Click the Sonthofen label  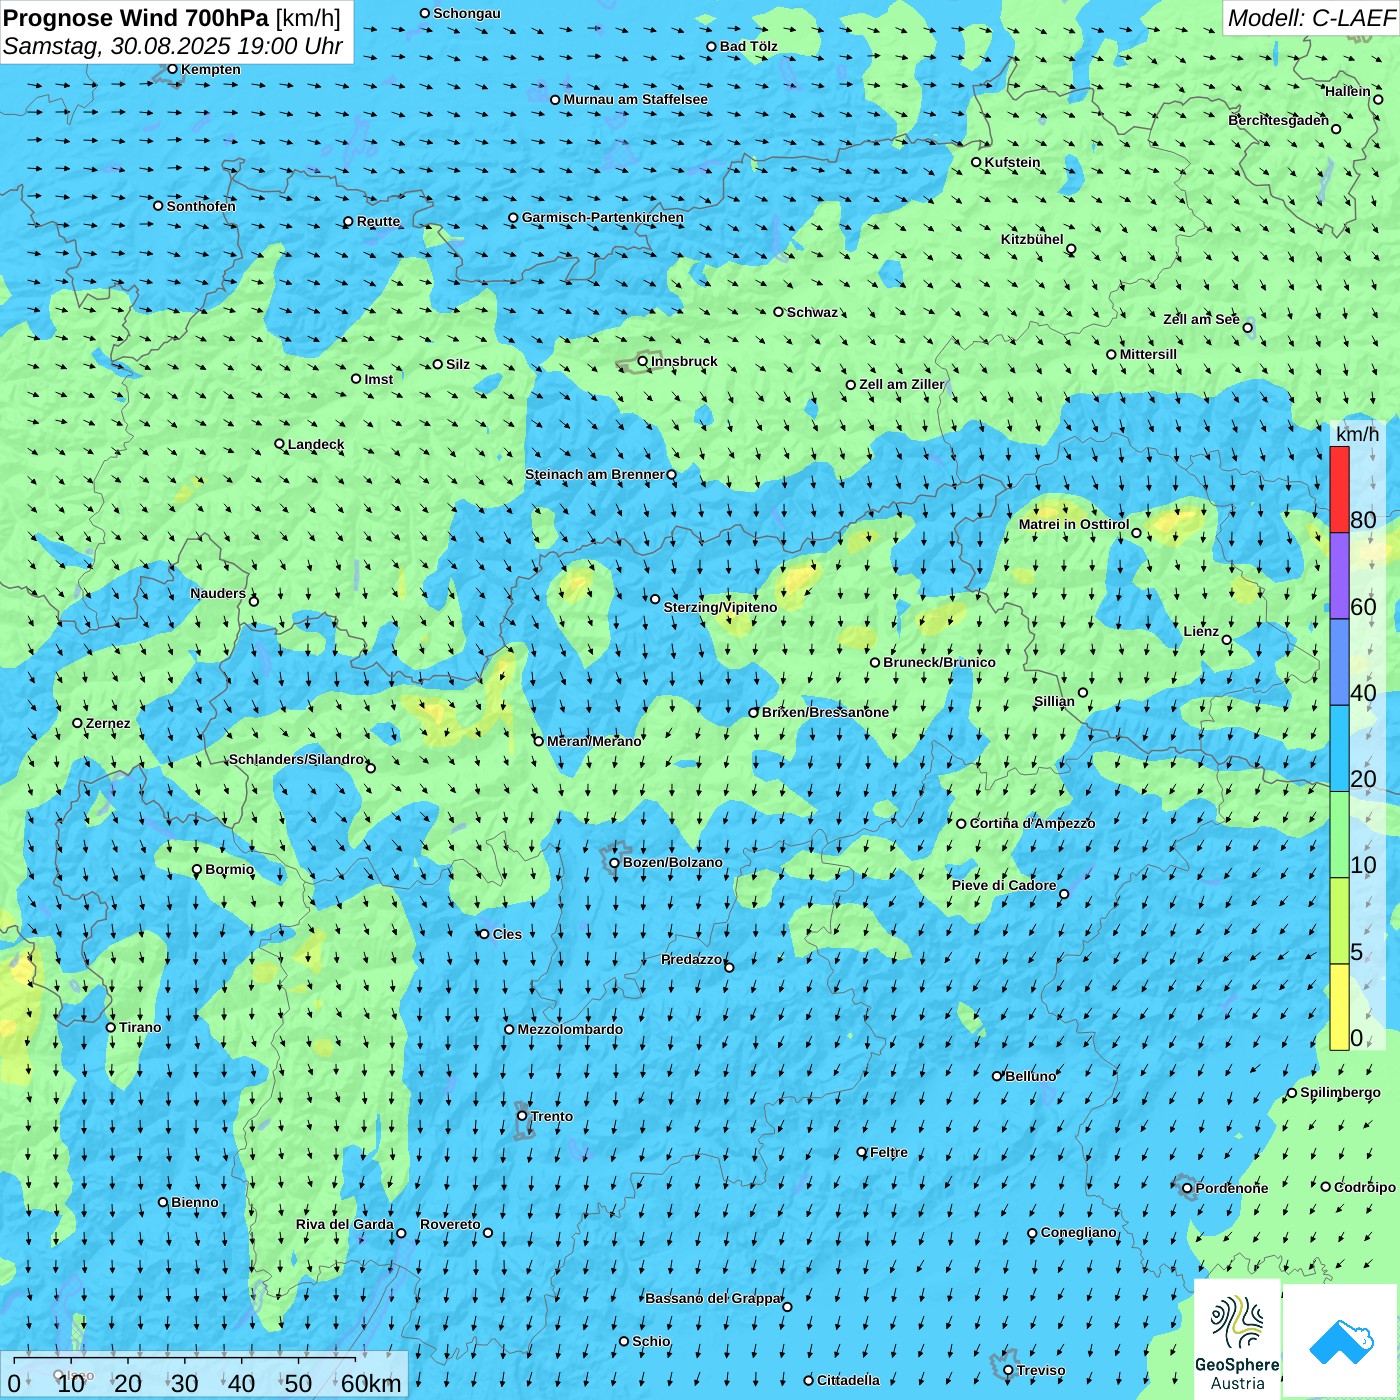tap(201, 206)
